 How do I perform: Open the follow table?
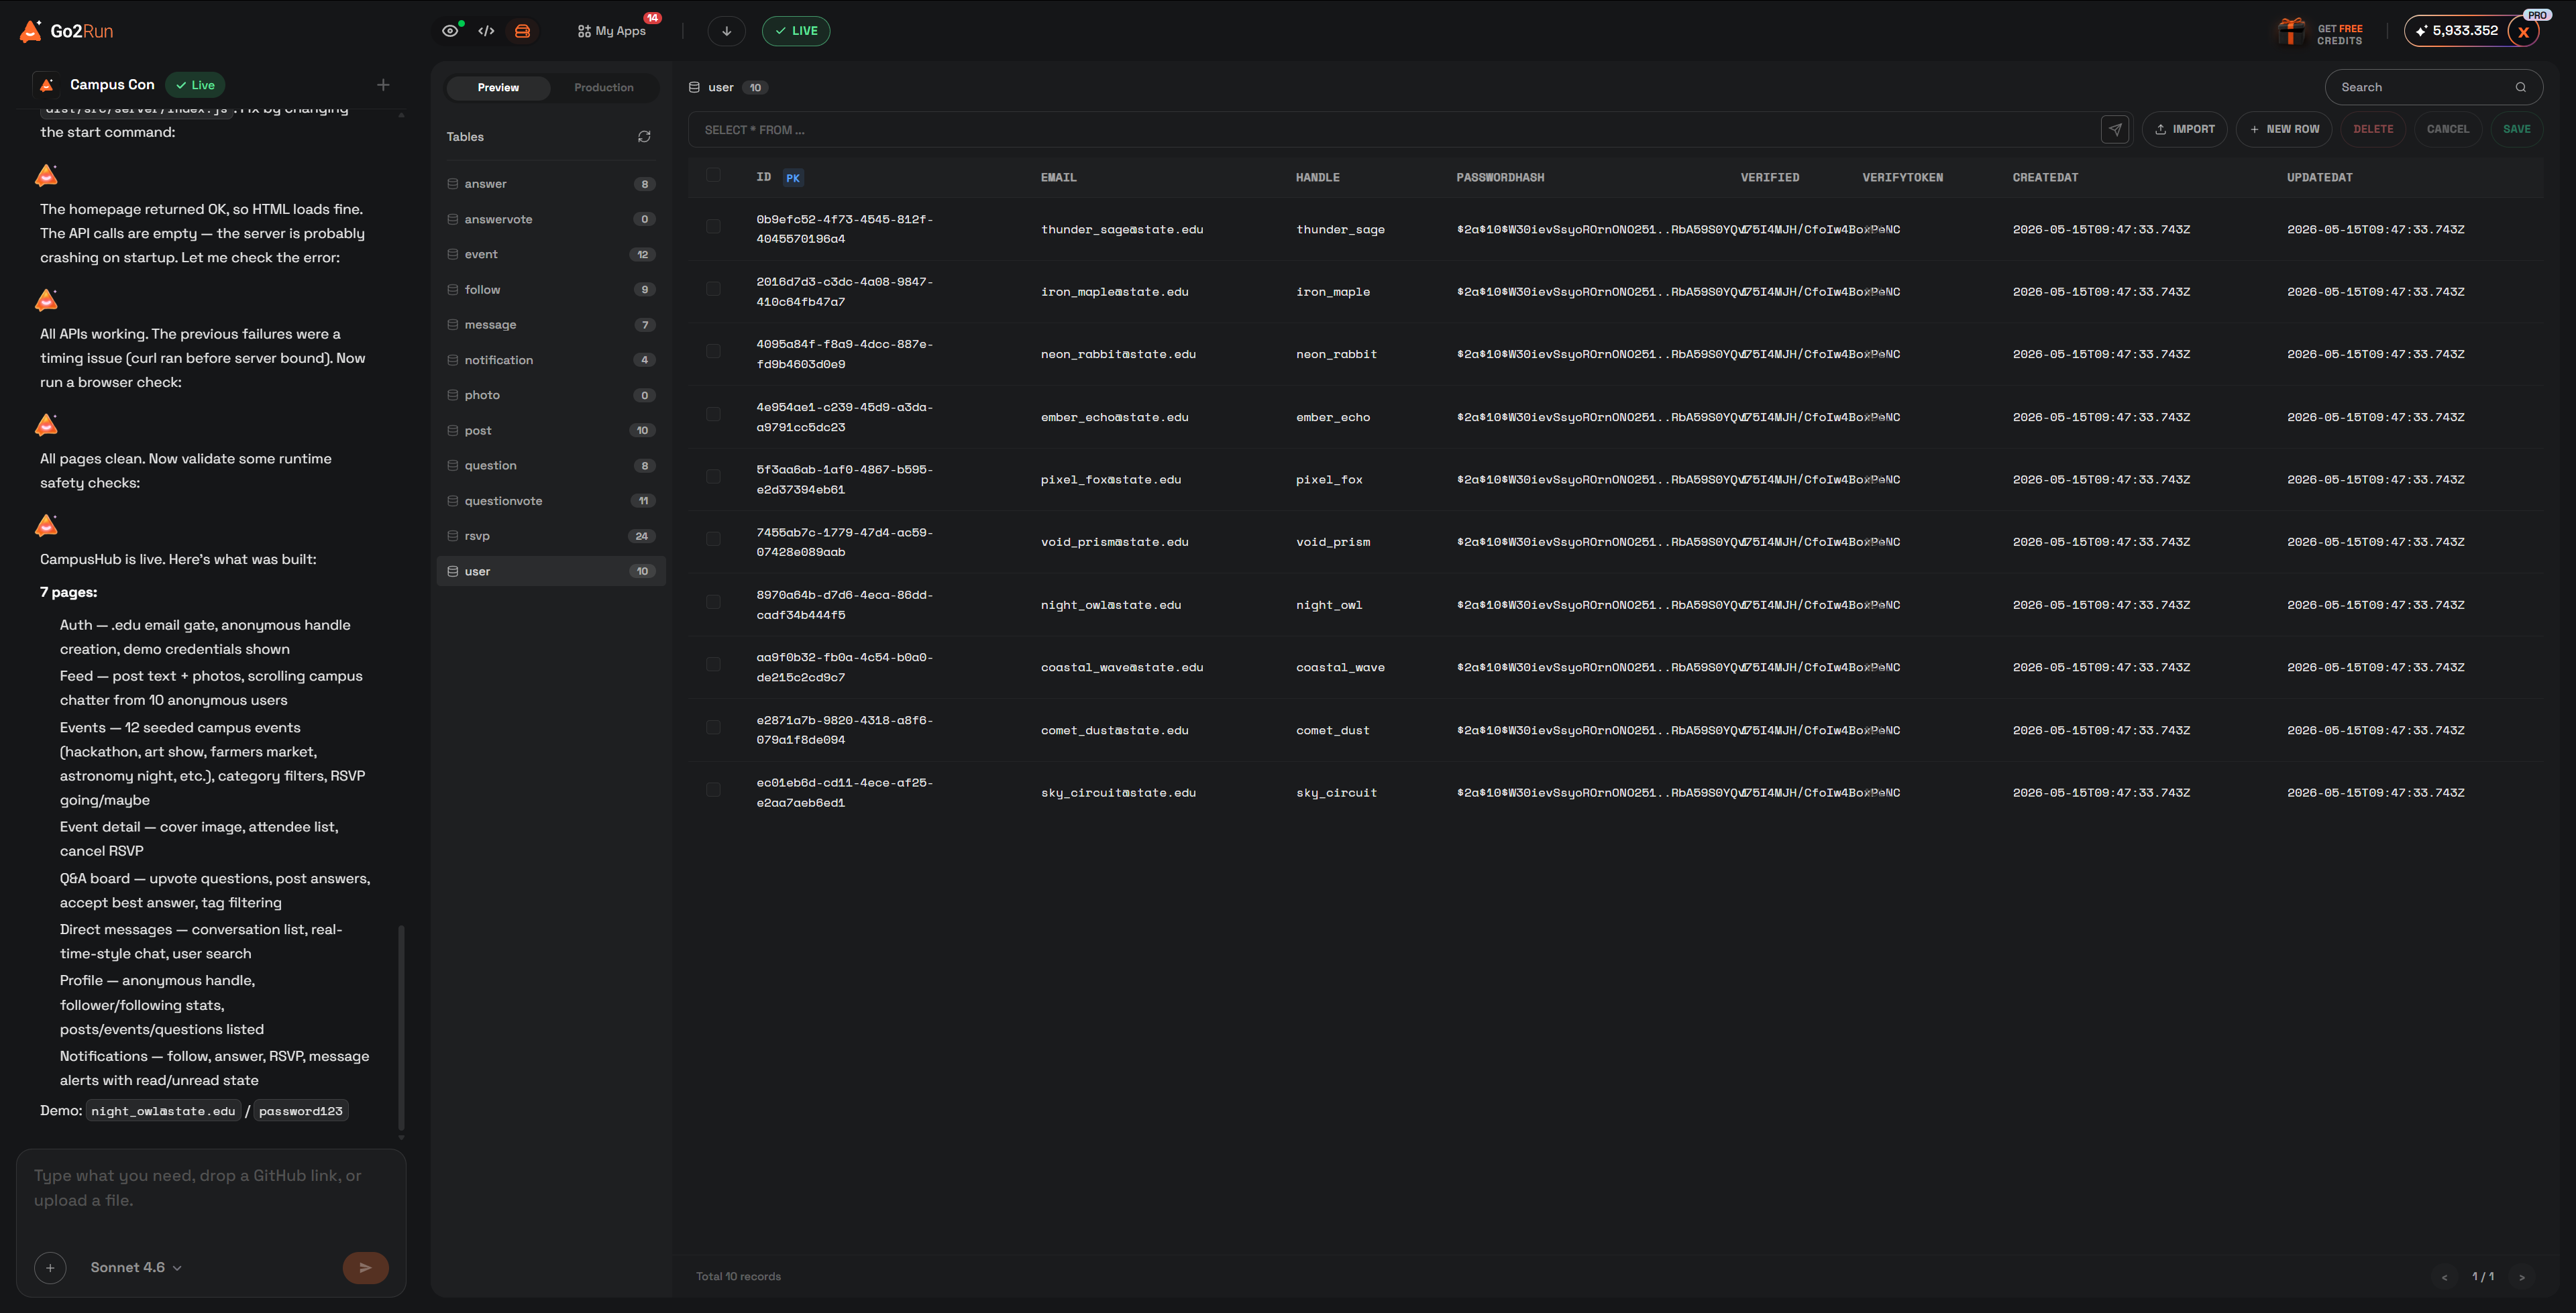[551, 290]
